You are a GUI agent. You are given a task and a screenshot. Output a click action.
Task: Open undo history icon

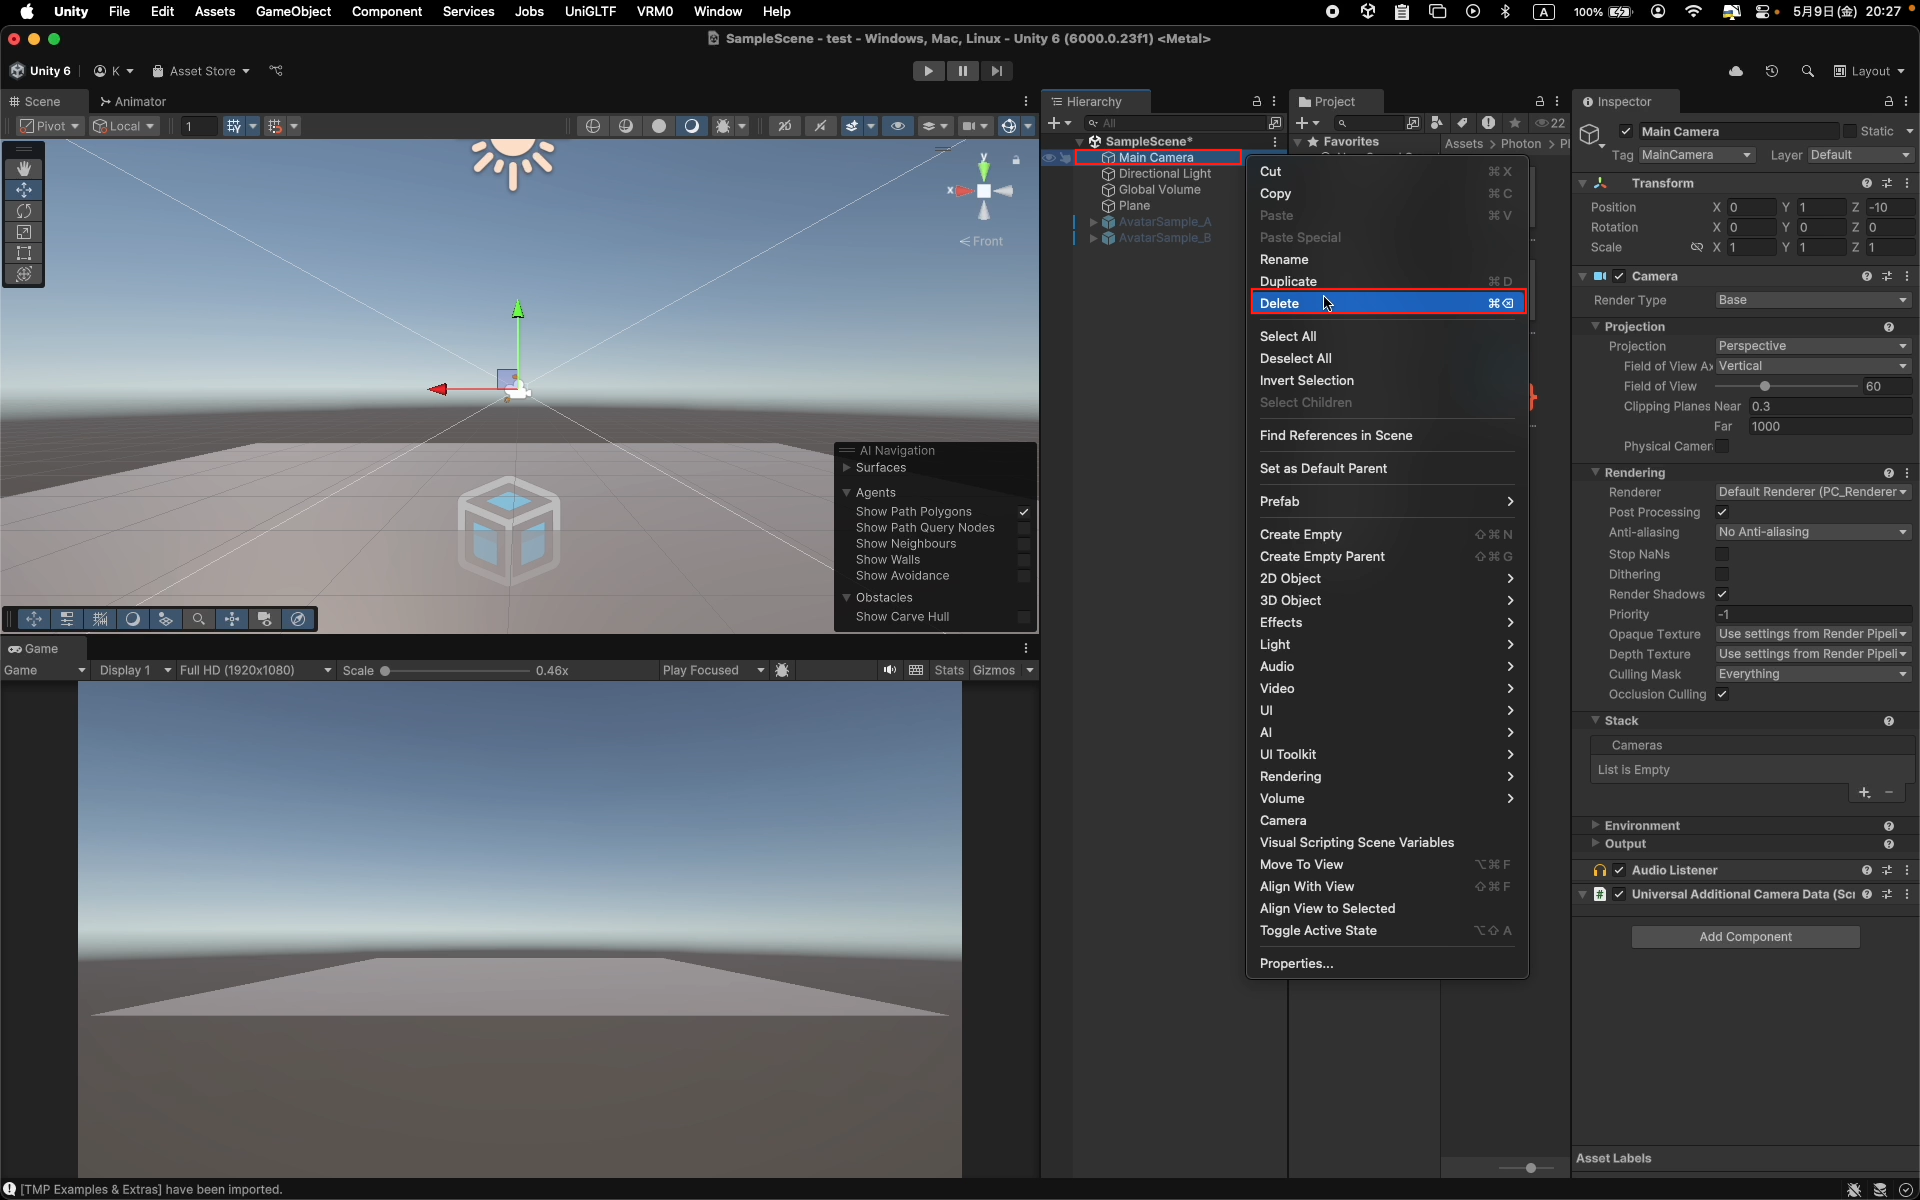click(x=1772, y=71)
